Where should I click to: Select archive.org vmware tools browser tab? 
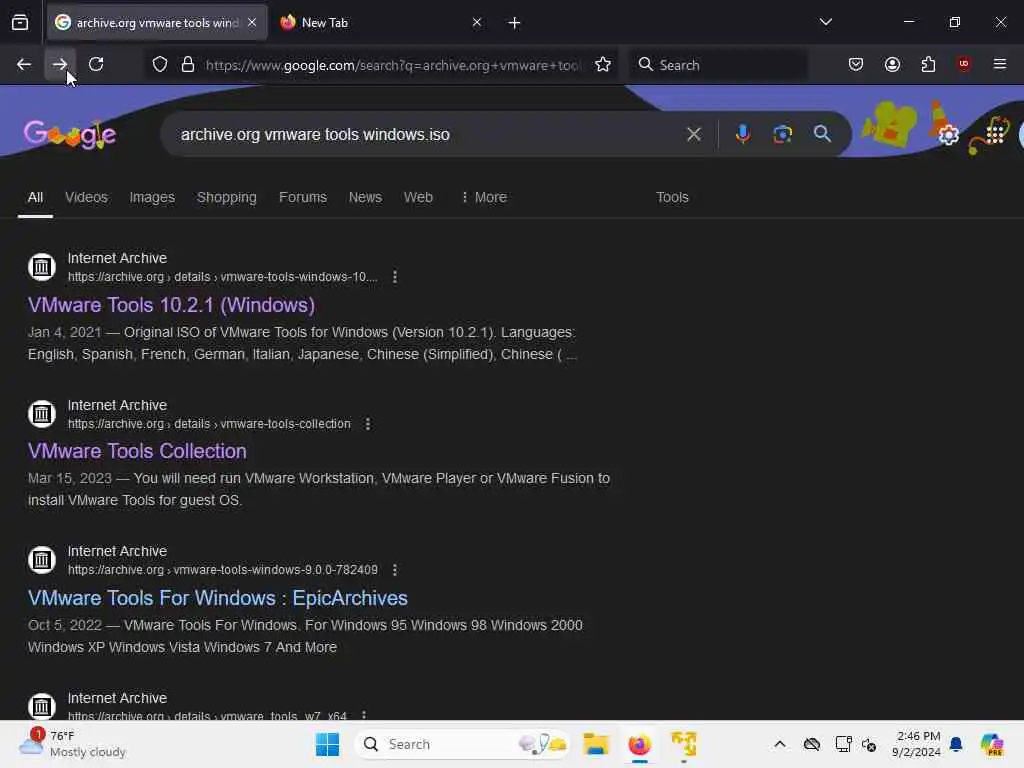coord(157,23)
